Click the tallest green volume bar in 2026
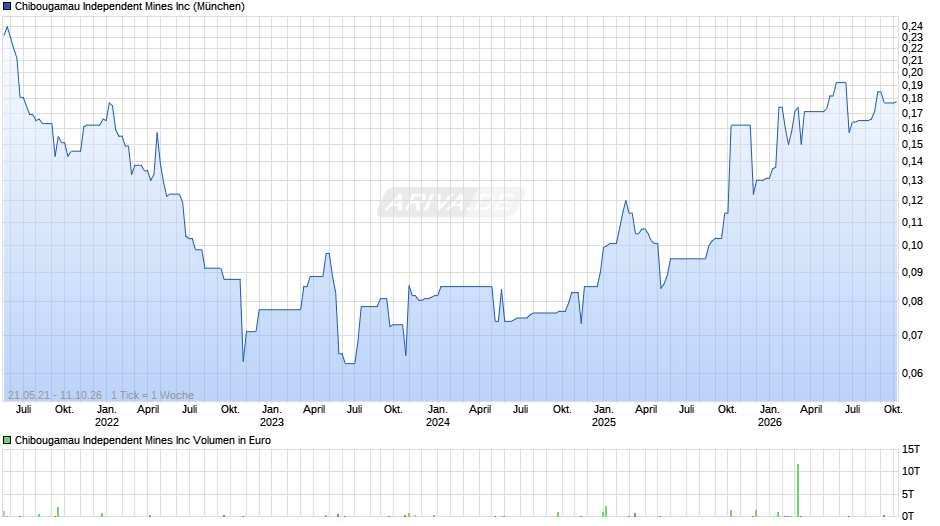The width and height of the screenshot is (940, 526). click(x=798, y=490)
